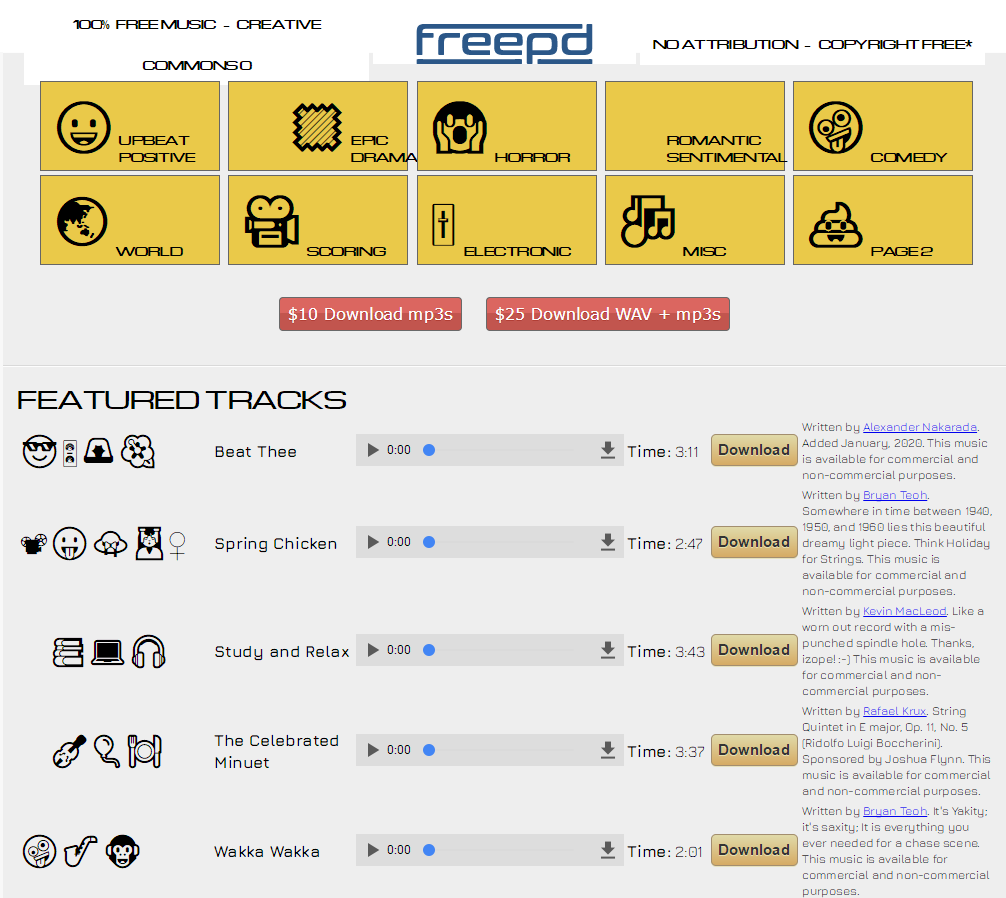The height and width of the screenshot is (898, 1006).
Task: Click sunglasses face icon beside Beat Thee
Action: [39, 451]
